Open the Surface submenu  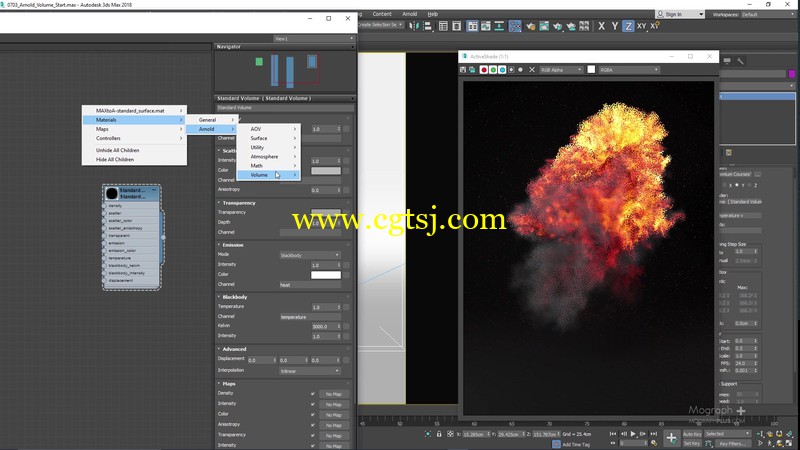(x=268, y=138)
